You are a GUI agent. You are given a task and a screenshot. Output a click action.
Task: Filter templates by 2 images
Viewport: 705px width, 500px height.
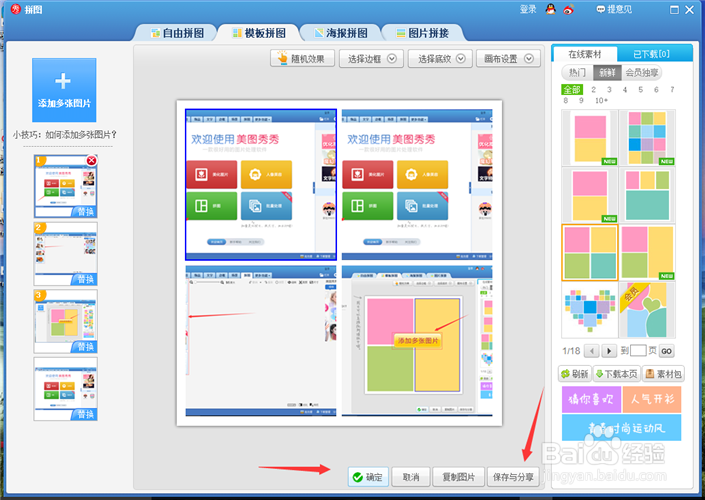click(x=593, y=89)
